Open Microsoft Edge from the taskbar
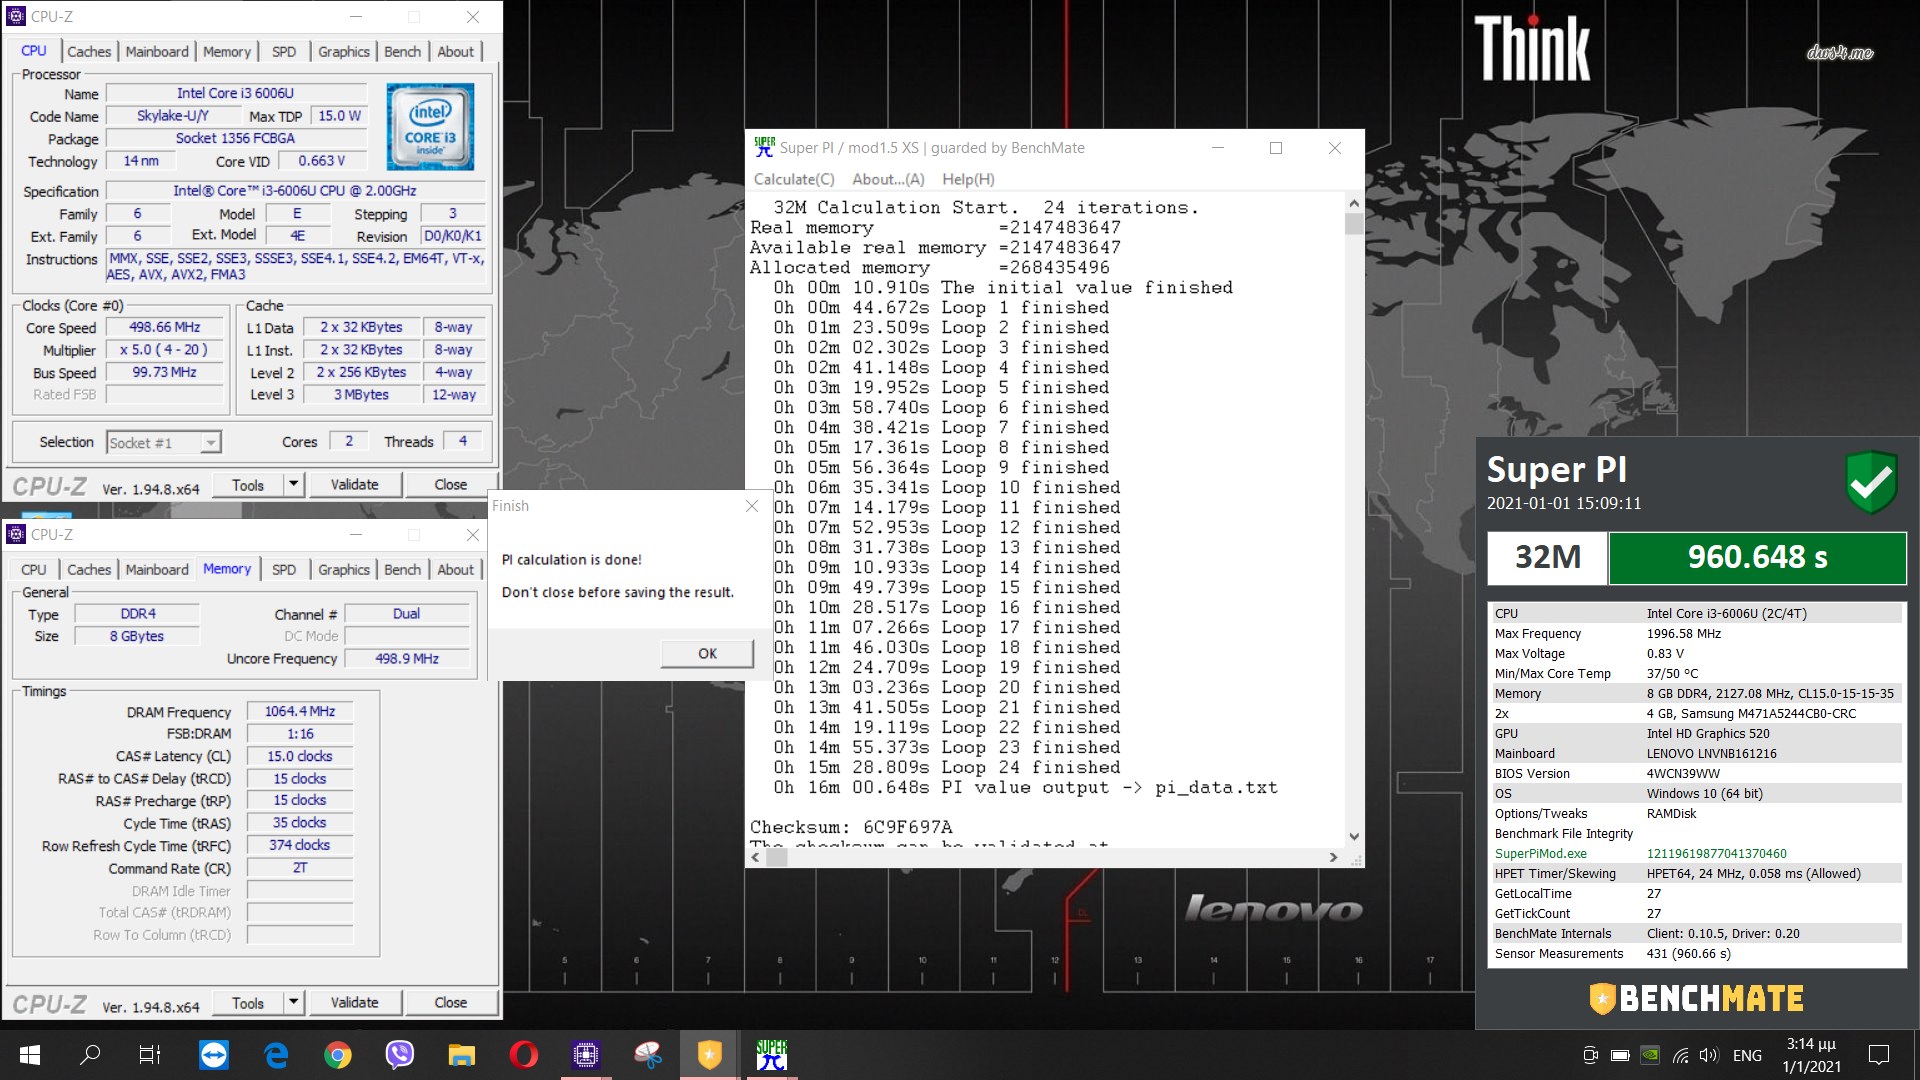This screenshot has width=1920, height=1080. [276, 1055]
